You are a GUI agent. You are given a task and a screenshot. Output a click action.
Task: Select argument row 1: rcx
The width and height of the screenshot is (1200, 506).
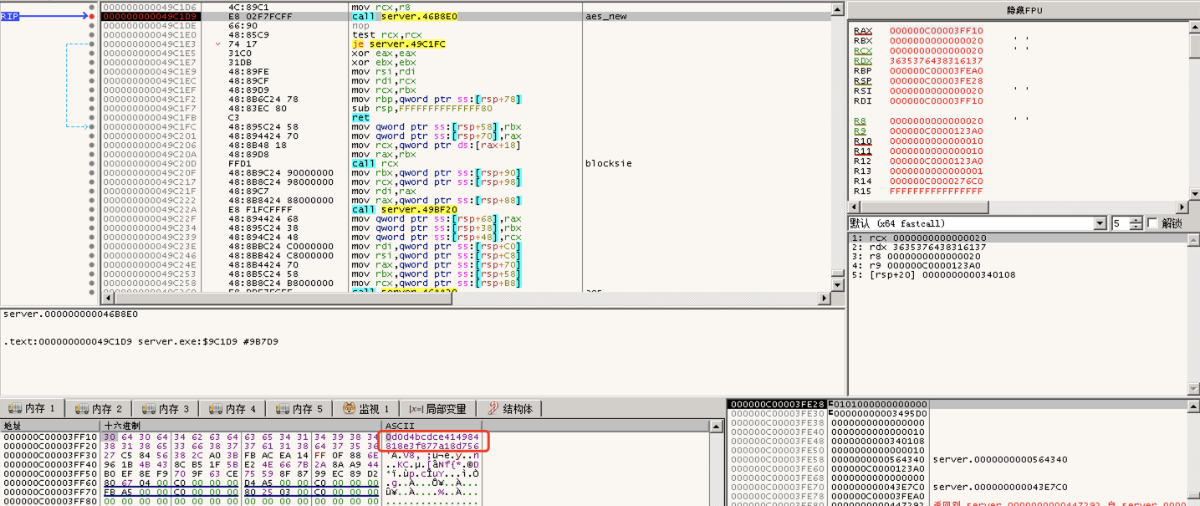click(x=1015, y=238)
